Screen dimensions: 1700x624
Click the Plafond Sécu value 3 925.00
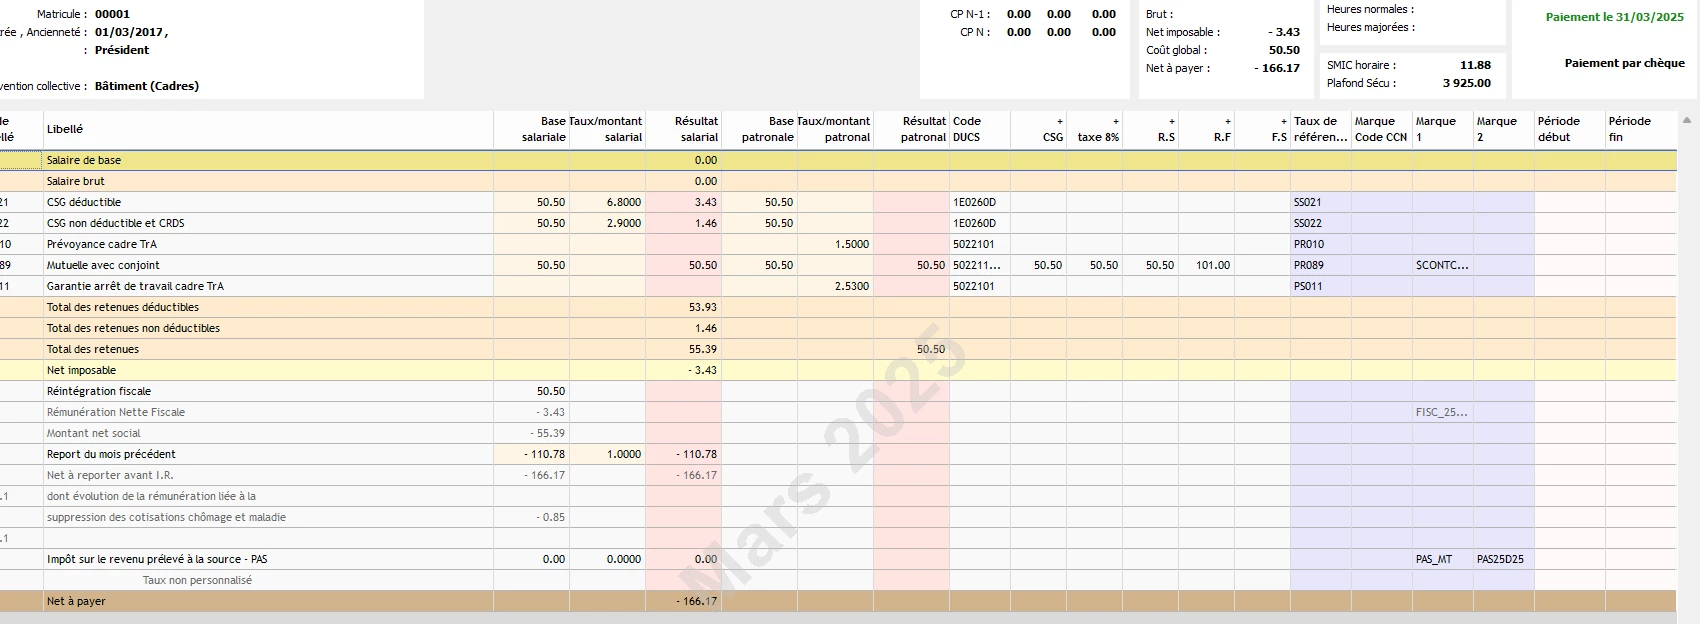[x=1467, y=83]
